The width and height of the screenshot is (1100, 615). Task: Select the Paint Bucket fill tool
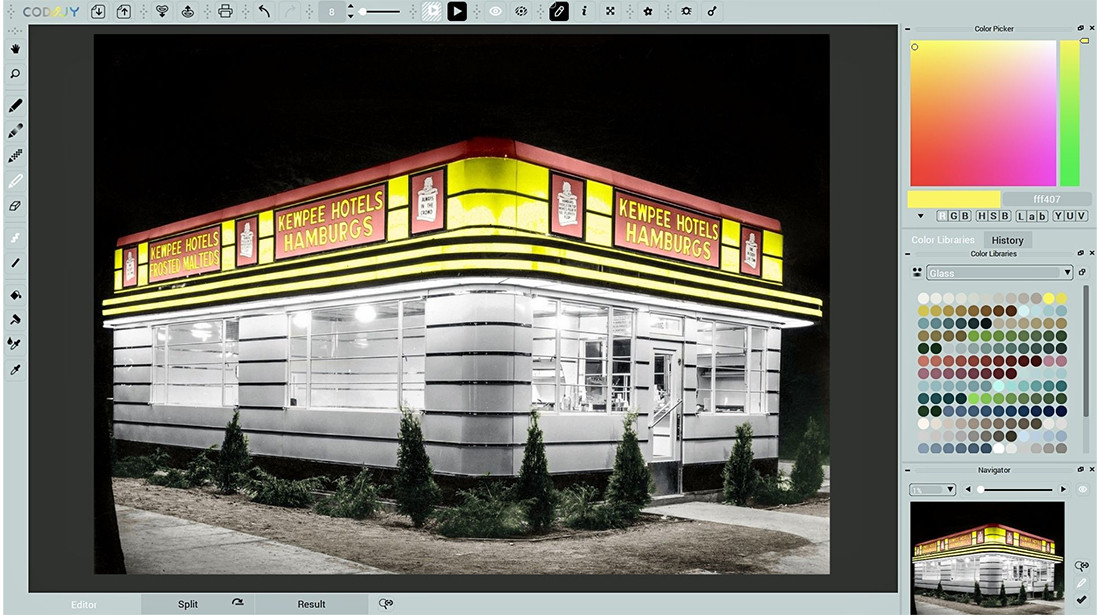[x=15, y=295]
